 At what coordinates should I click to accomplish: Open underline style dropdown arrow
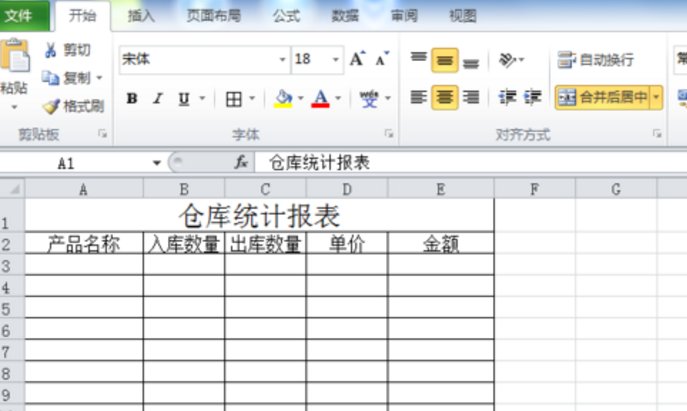coord(202,98)
